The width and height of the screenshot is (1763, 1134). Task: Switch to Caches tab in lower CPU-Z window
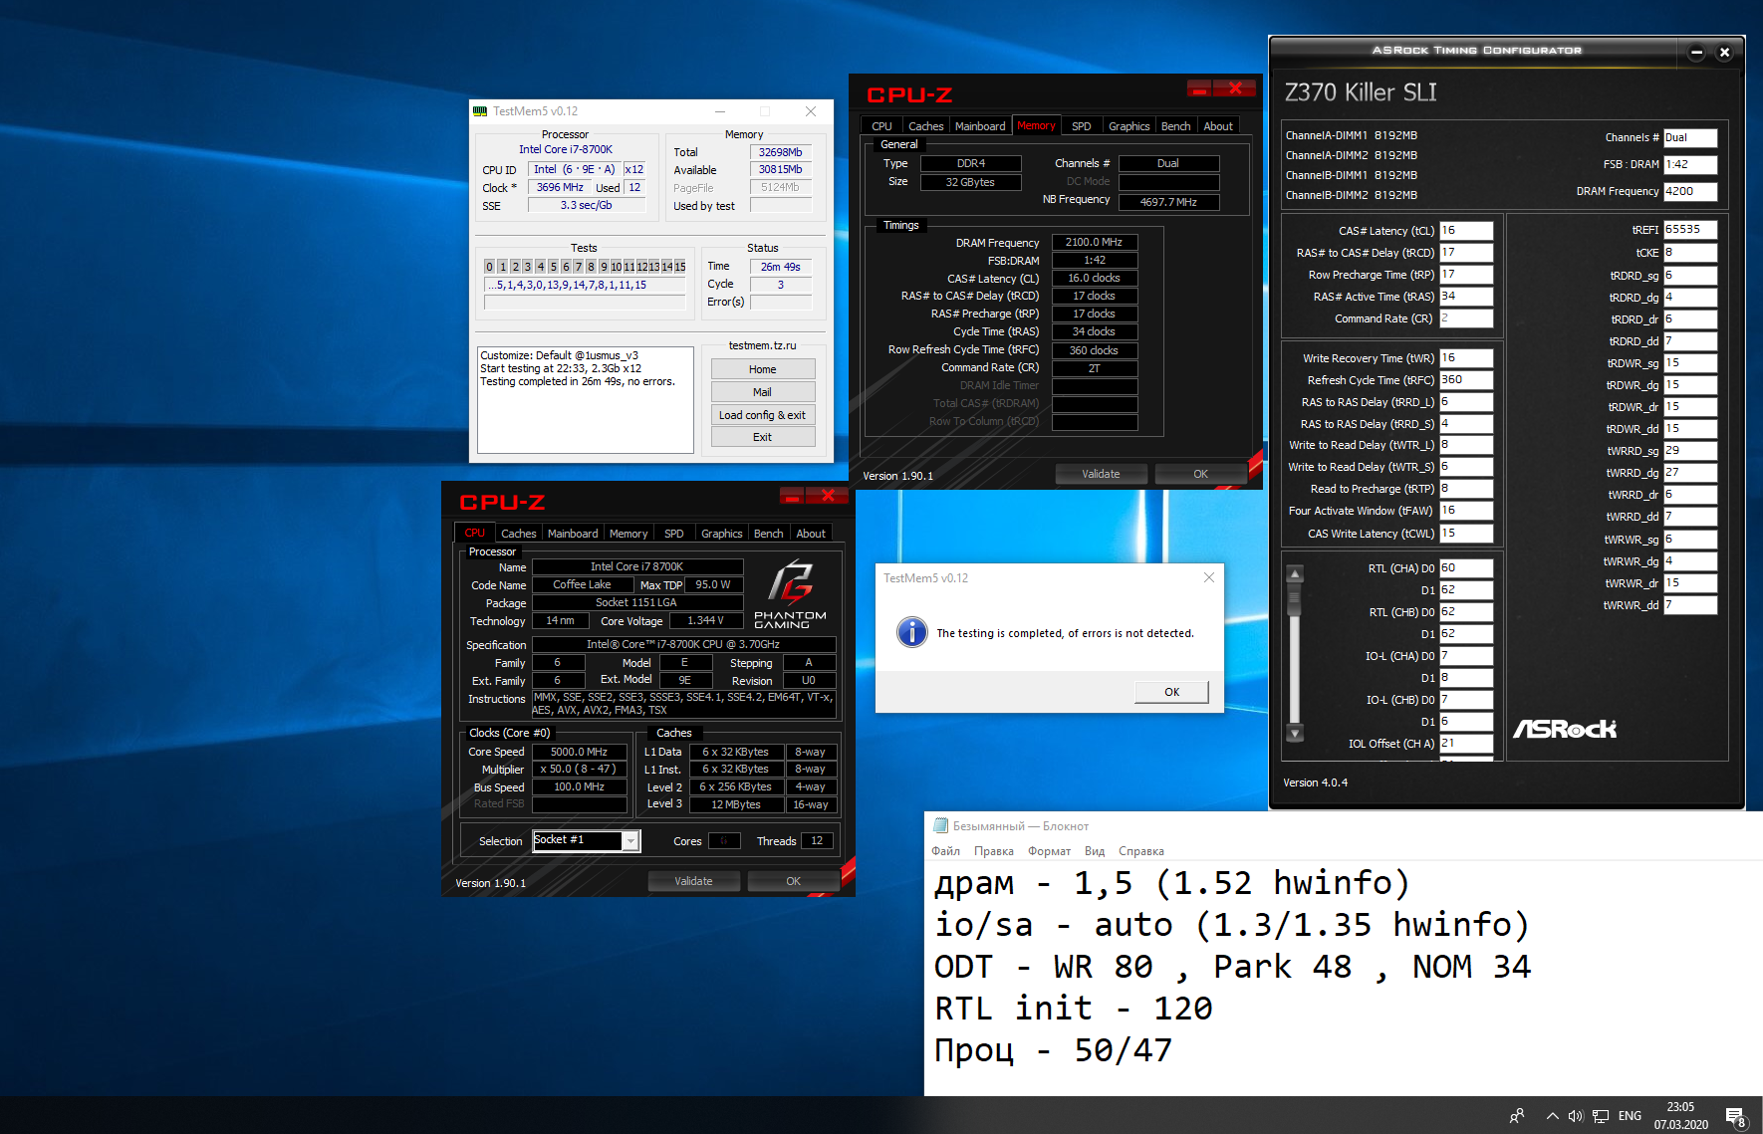[x=518, y=533]
